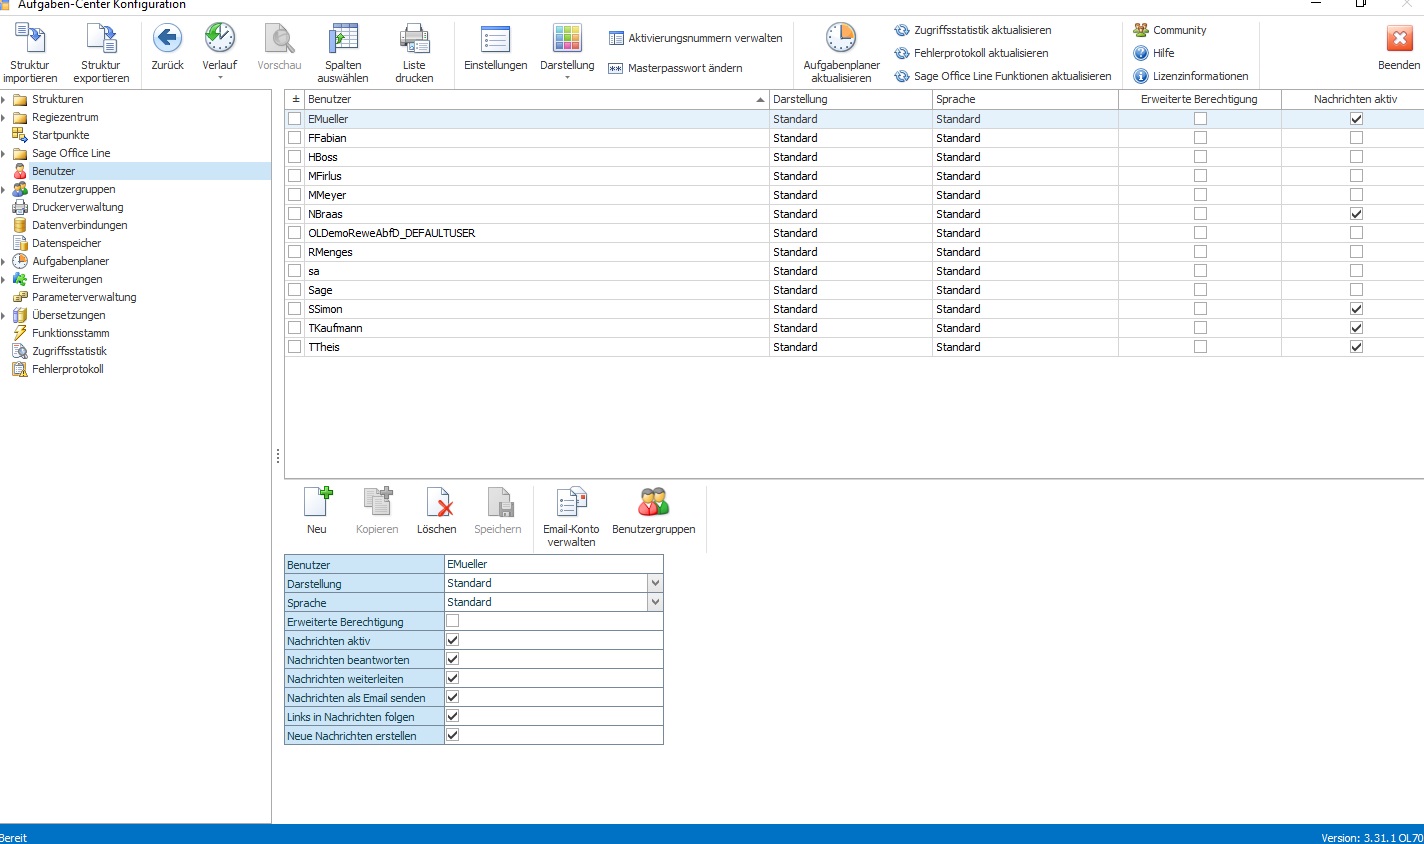The height and width of the screenshot is (844, 1424).
Task: Go back with the Zurück arrow icon
Action: coord(167,39)
